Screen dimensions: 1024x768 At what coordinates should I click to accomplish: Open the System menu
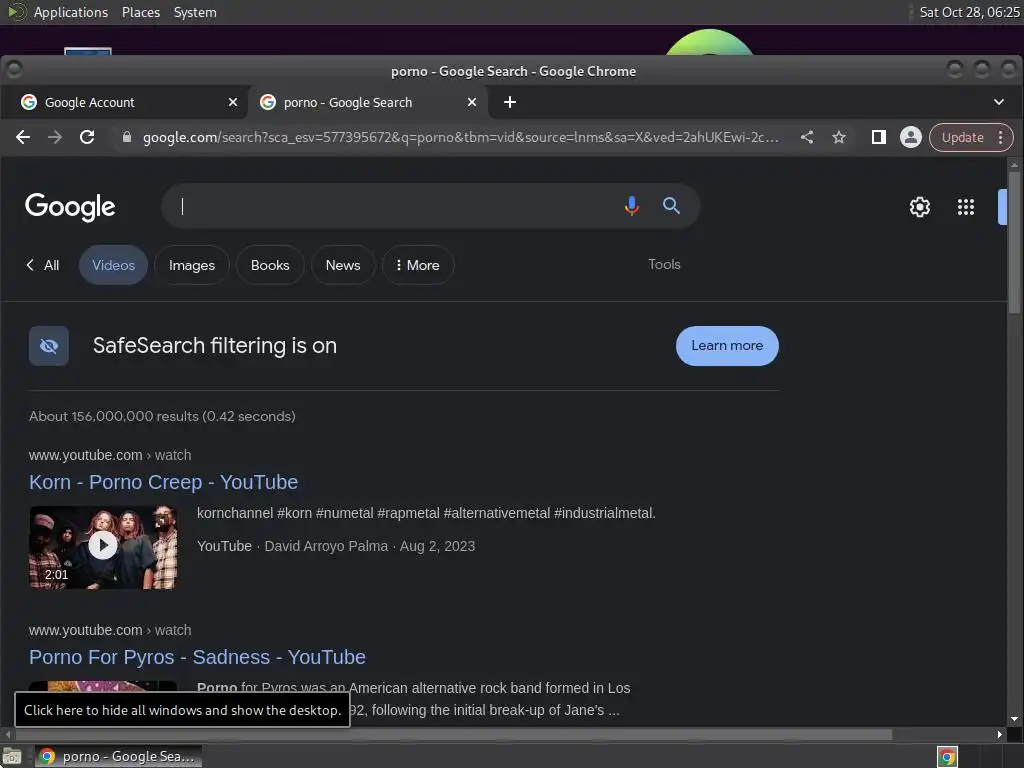pos(195,12)
